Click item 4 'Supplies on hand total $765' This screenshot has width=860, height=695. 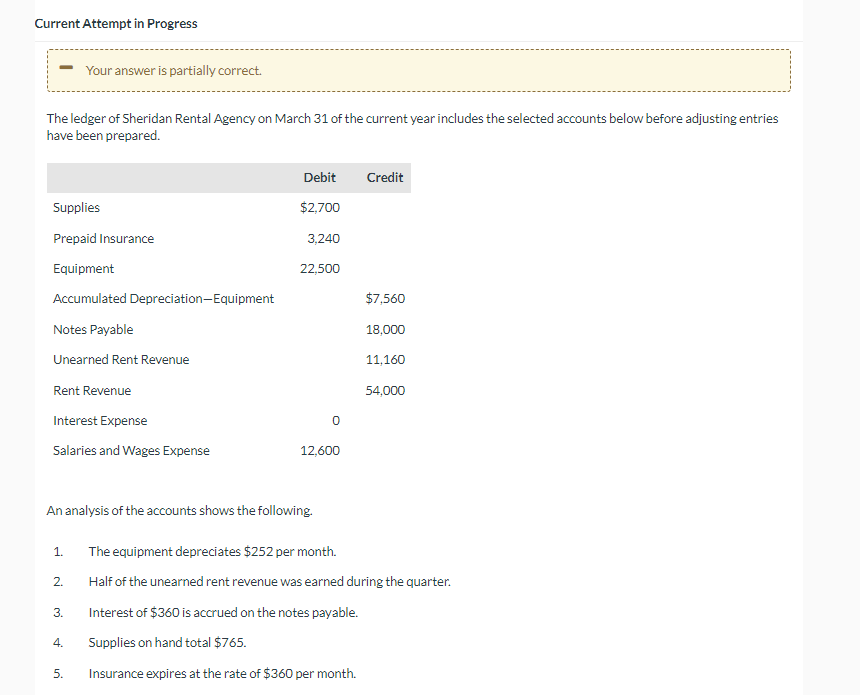(x=167, y=643)
